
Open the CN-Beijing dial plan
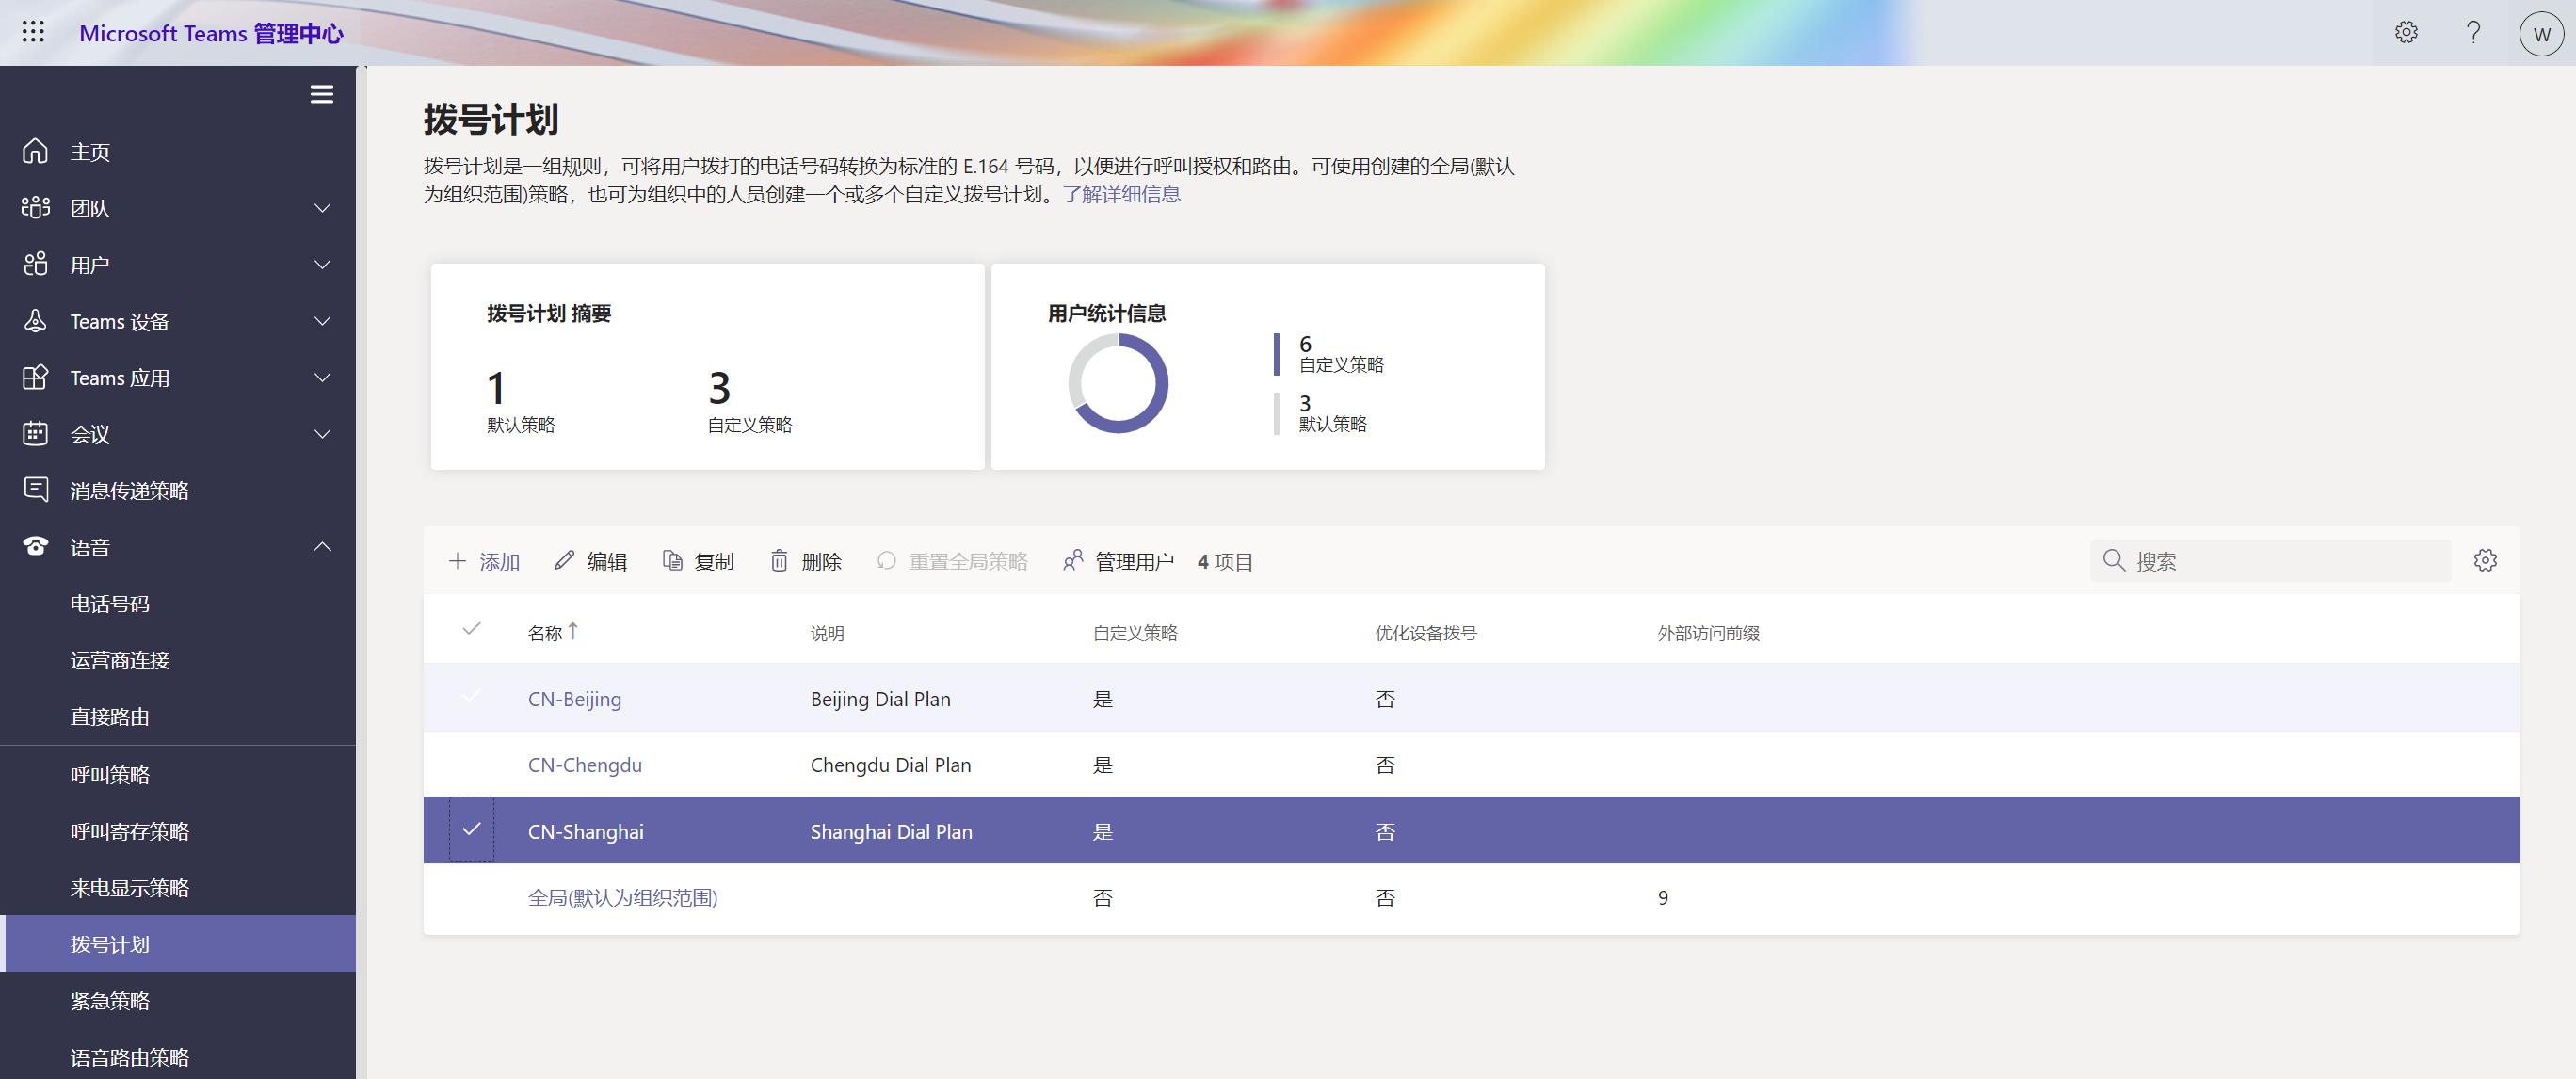click(574, 698)
